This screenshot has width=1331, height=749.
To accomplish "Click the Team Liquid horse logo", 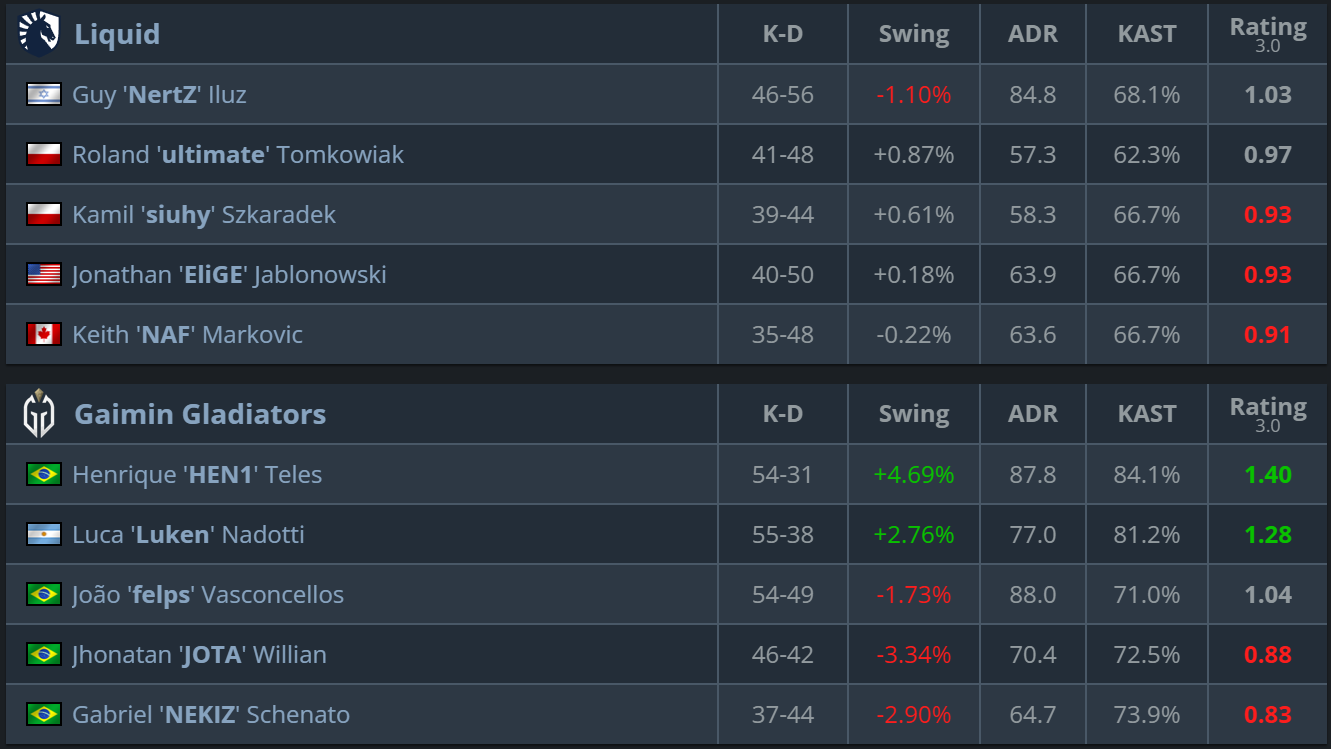I will coord(39,34).
